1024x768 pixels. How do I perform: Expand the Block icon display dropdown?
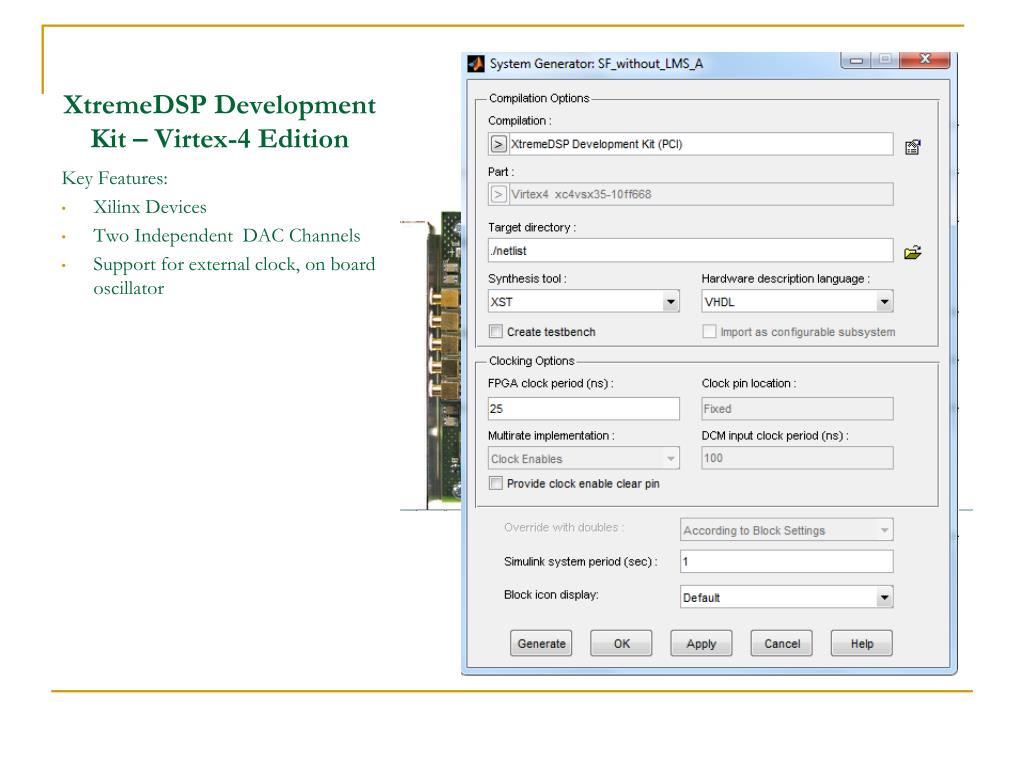884,597
